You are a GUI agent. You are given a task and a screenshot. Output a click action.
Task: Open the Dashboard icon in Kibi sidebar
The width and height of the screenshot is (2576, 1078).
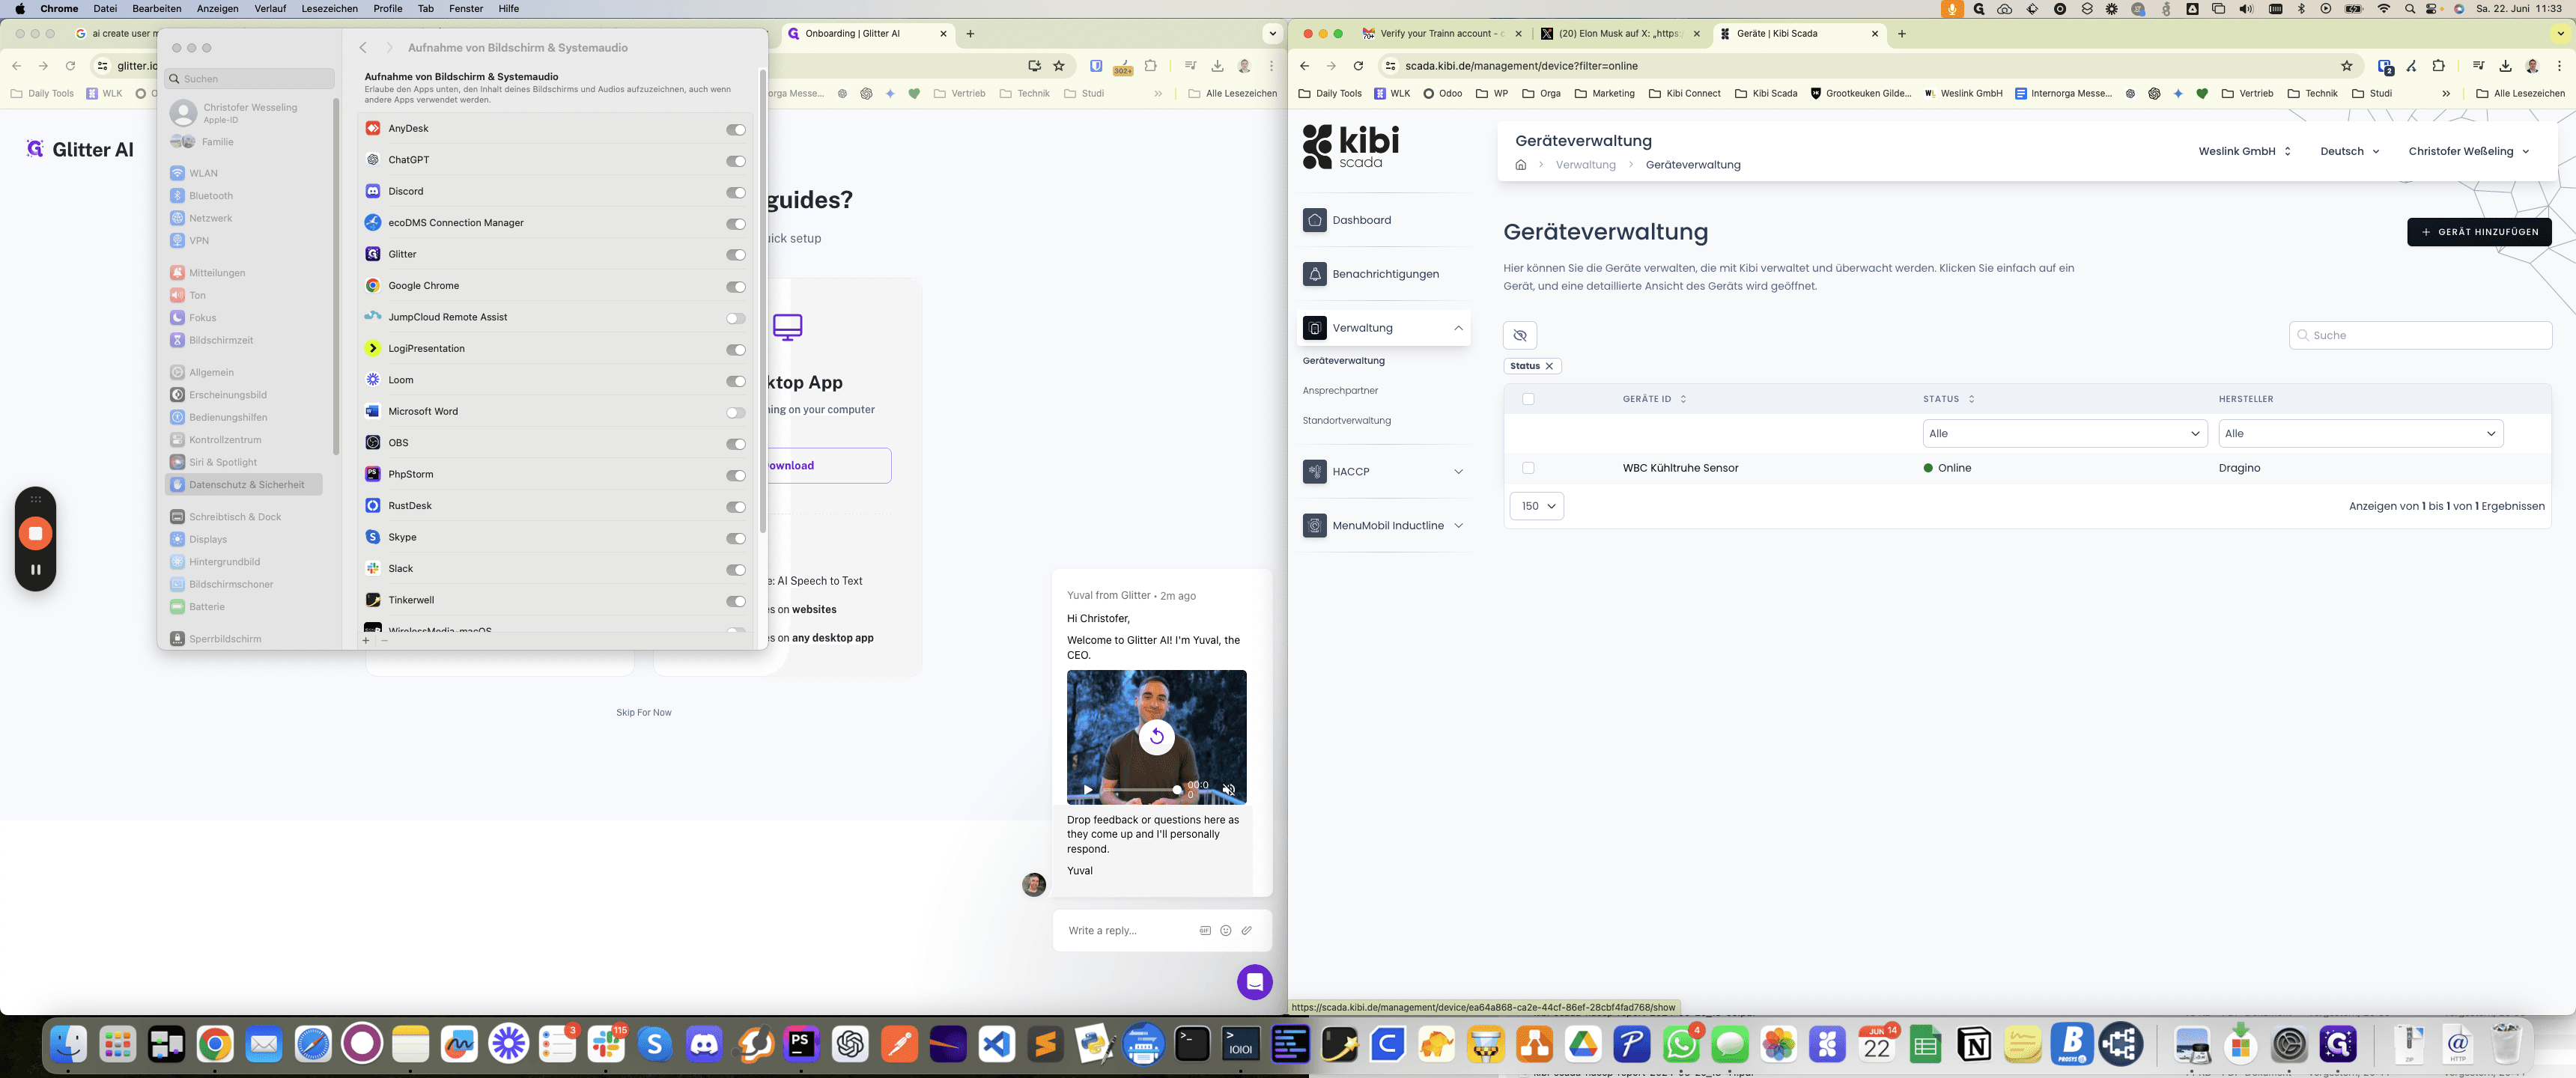[x=1315, y=220]
